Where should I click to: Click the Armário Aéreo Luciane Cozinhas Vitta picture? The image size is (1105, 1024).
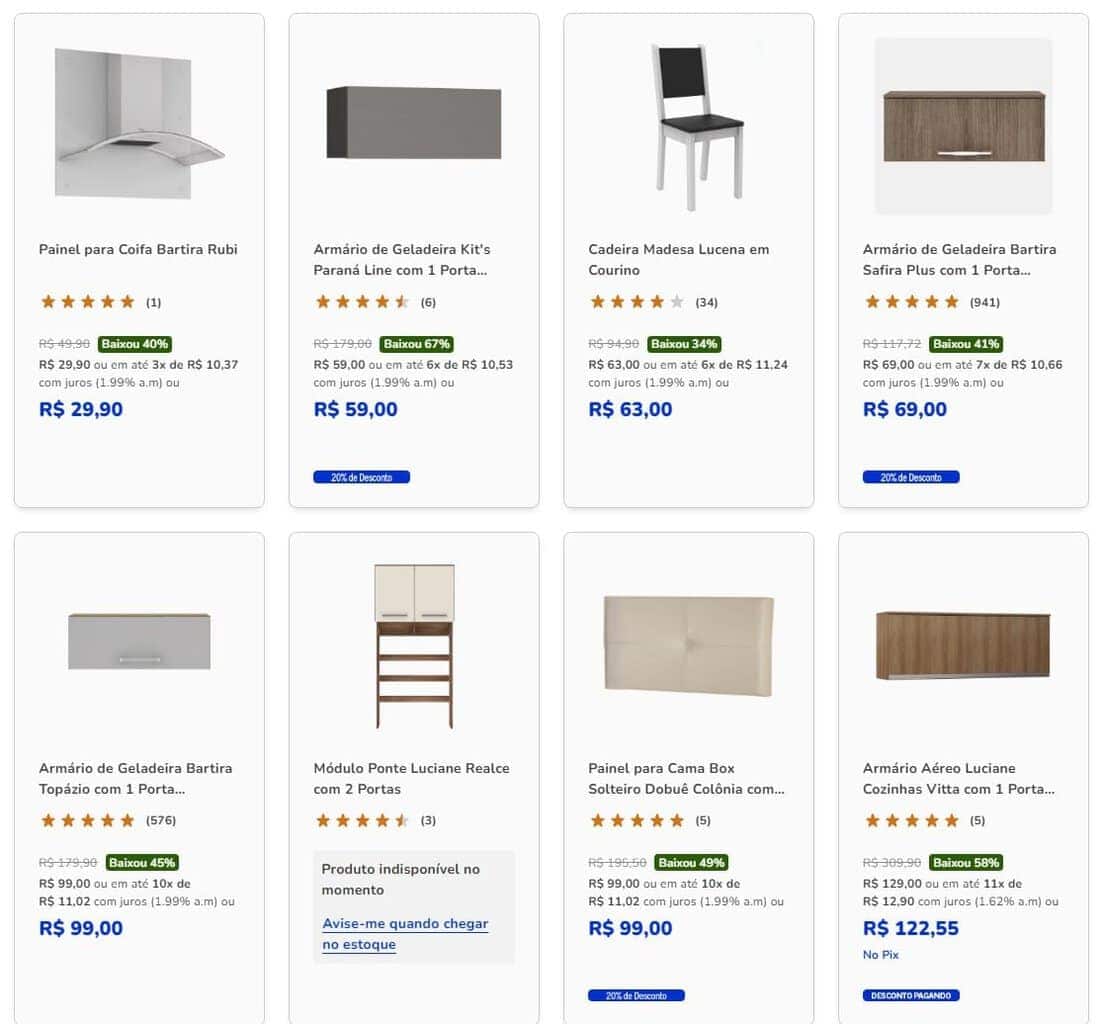pyautogui.click(x=963, y=645)
